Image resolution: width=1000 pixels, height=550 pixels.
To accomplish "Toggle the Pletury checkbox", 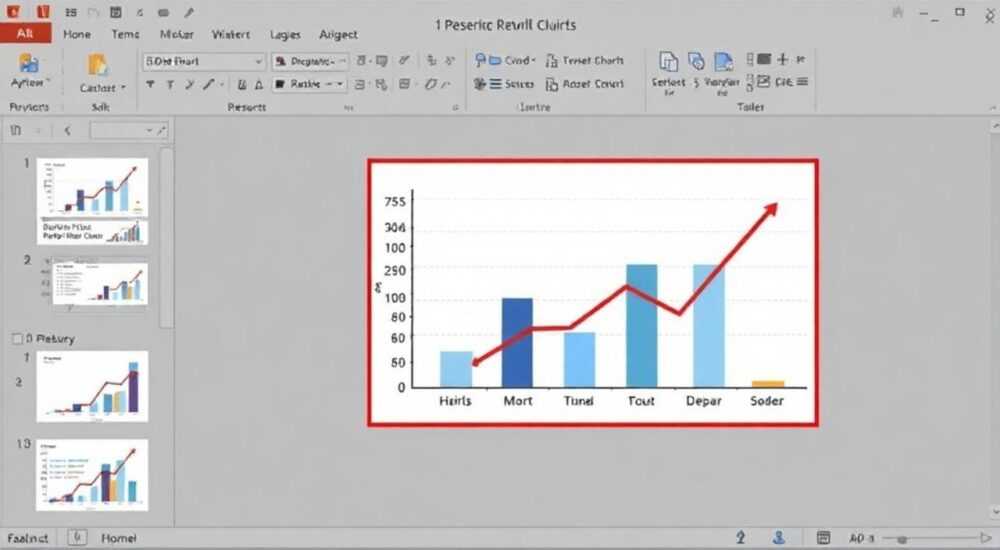I will (x=17, y=338).
